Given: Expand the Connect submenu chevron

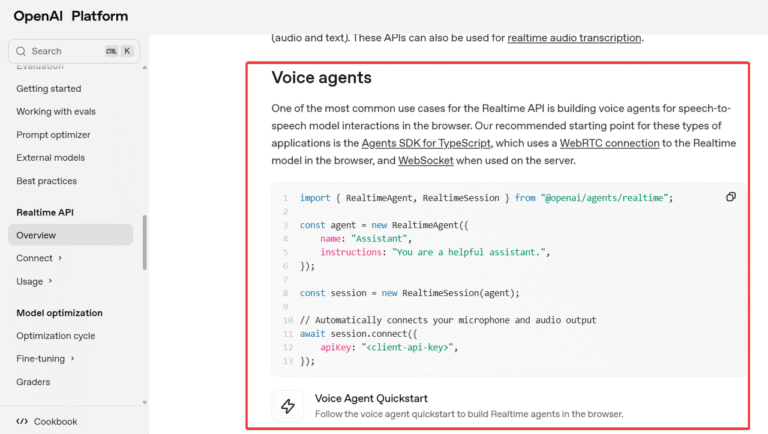Looking at the screenshot, I should click(x=61, y=258).
